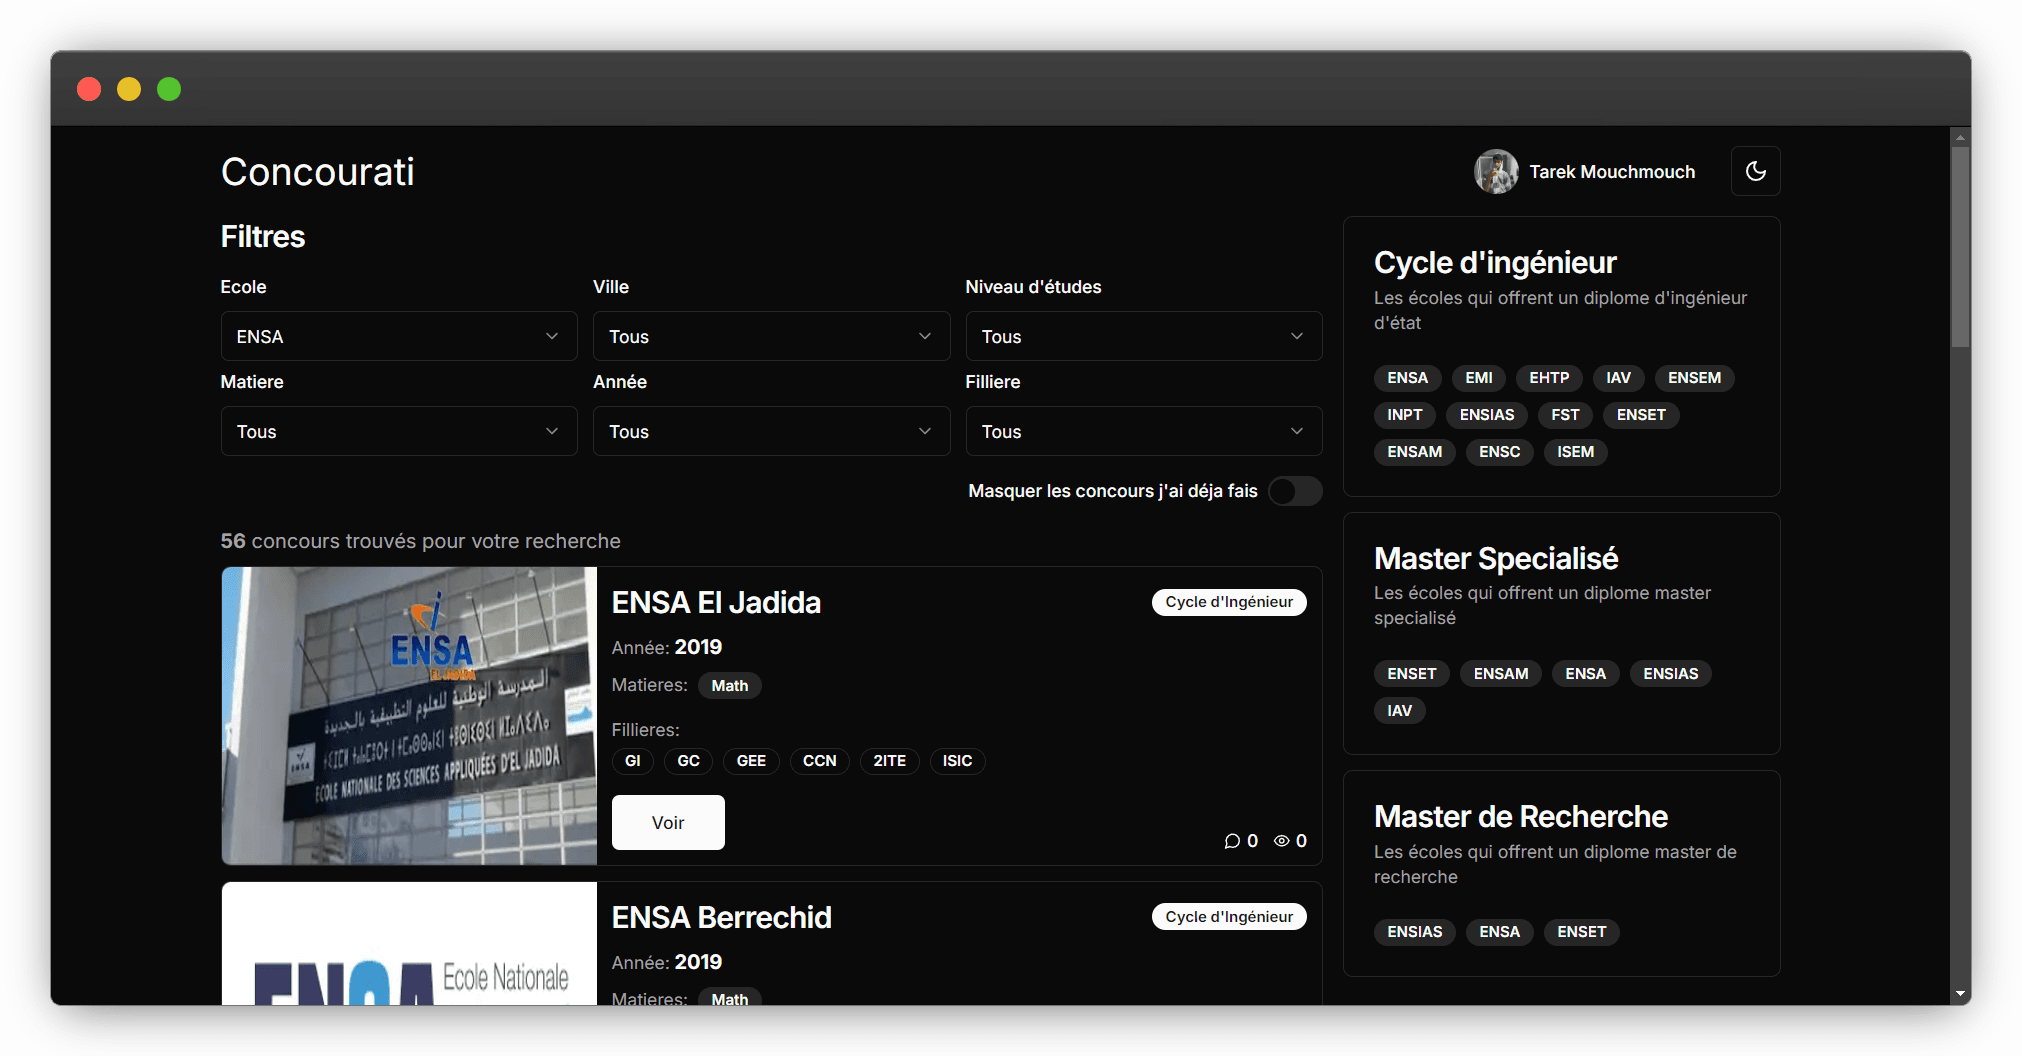Click the GEE filliere tag
The height and width of the screenshot is (1056, 2022).
tap(751, 761)
